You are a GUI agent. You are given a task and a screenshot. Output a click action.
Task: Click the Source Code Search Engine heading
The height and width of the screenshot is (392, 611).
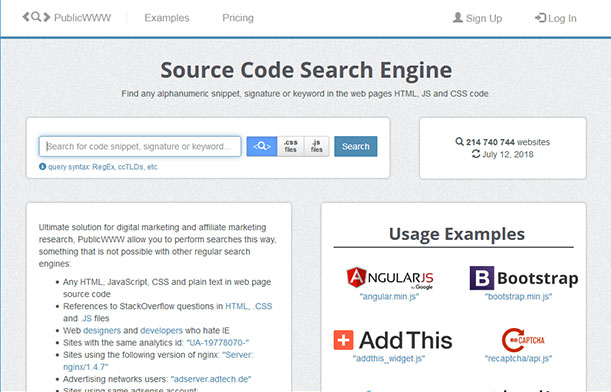306,70
